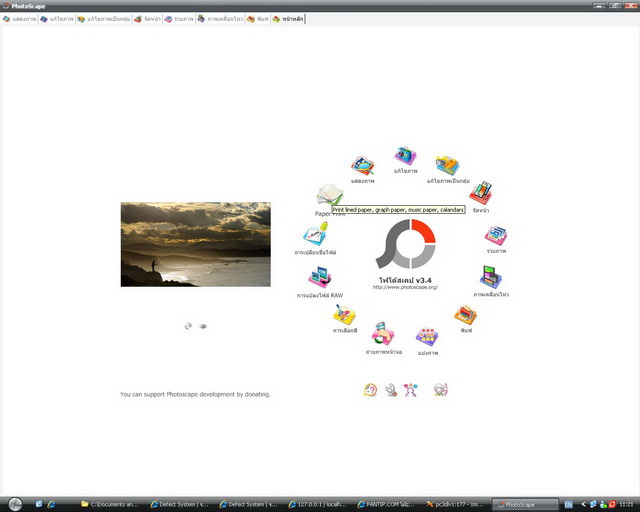640x512 pixels.
Task: Switch to the จัดหน้า (Page) tab
Action: coord(147,19)
